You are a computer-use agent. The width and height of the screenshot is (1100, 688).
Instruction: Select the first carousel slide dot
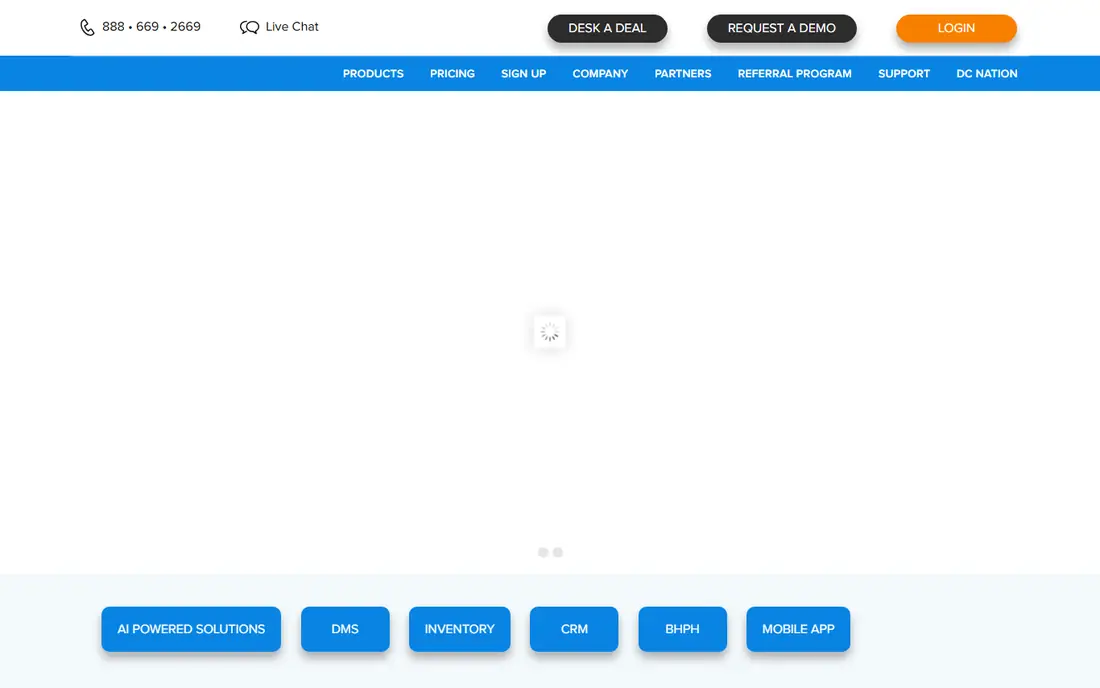coord(543,553)
